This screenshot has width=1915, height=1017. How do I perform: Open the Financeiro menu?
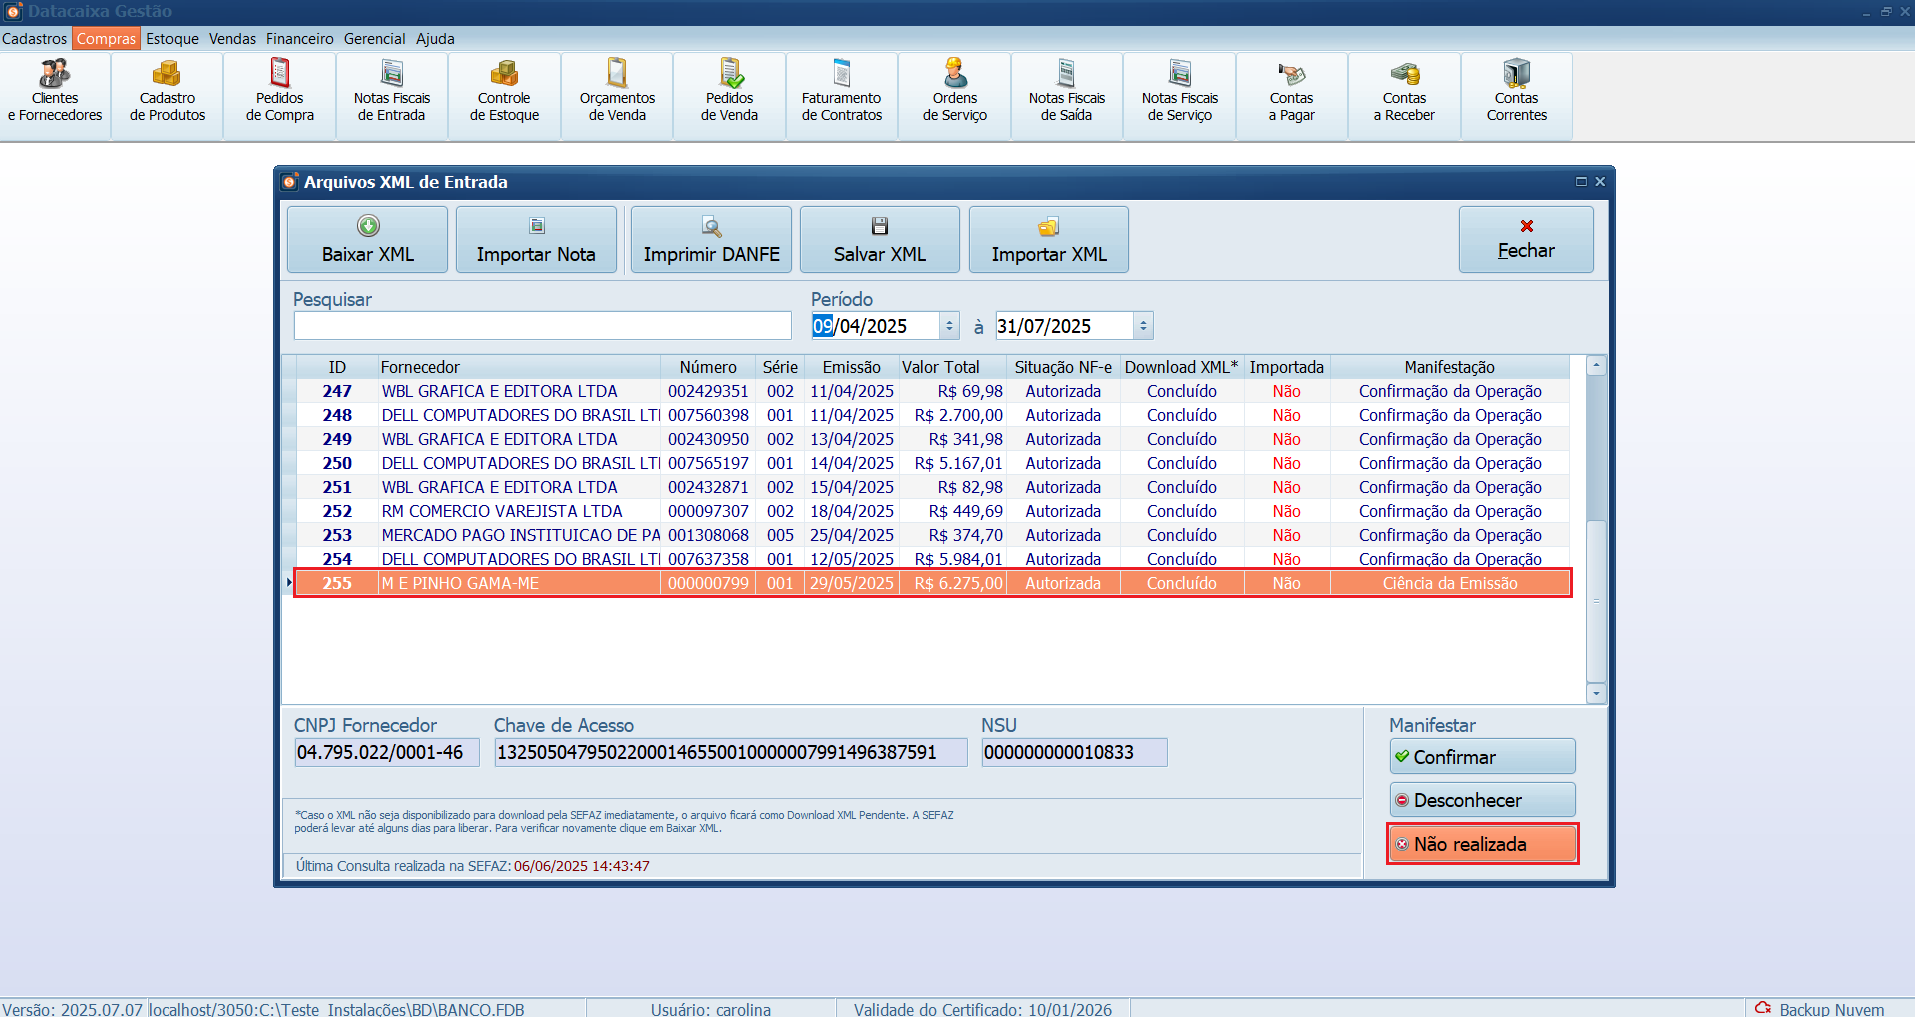(299, 39)
